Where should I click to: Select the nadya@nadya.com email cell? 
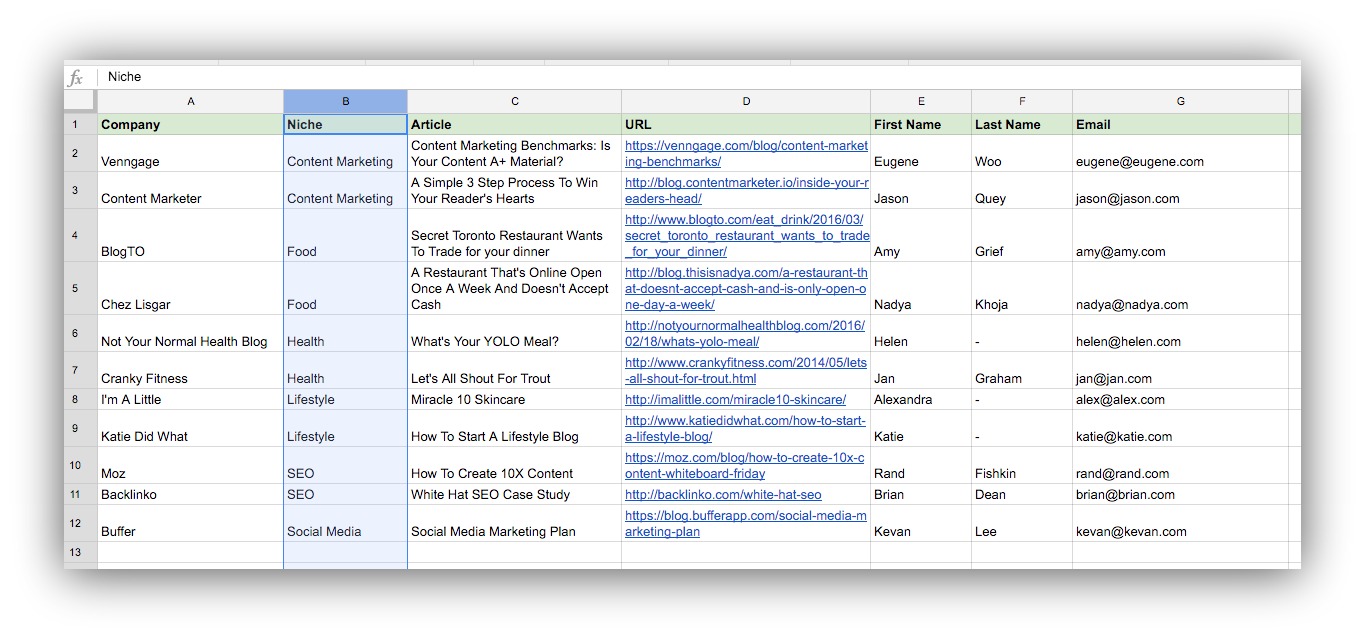[x=1181, y=289]
